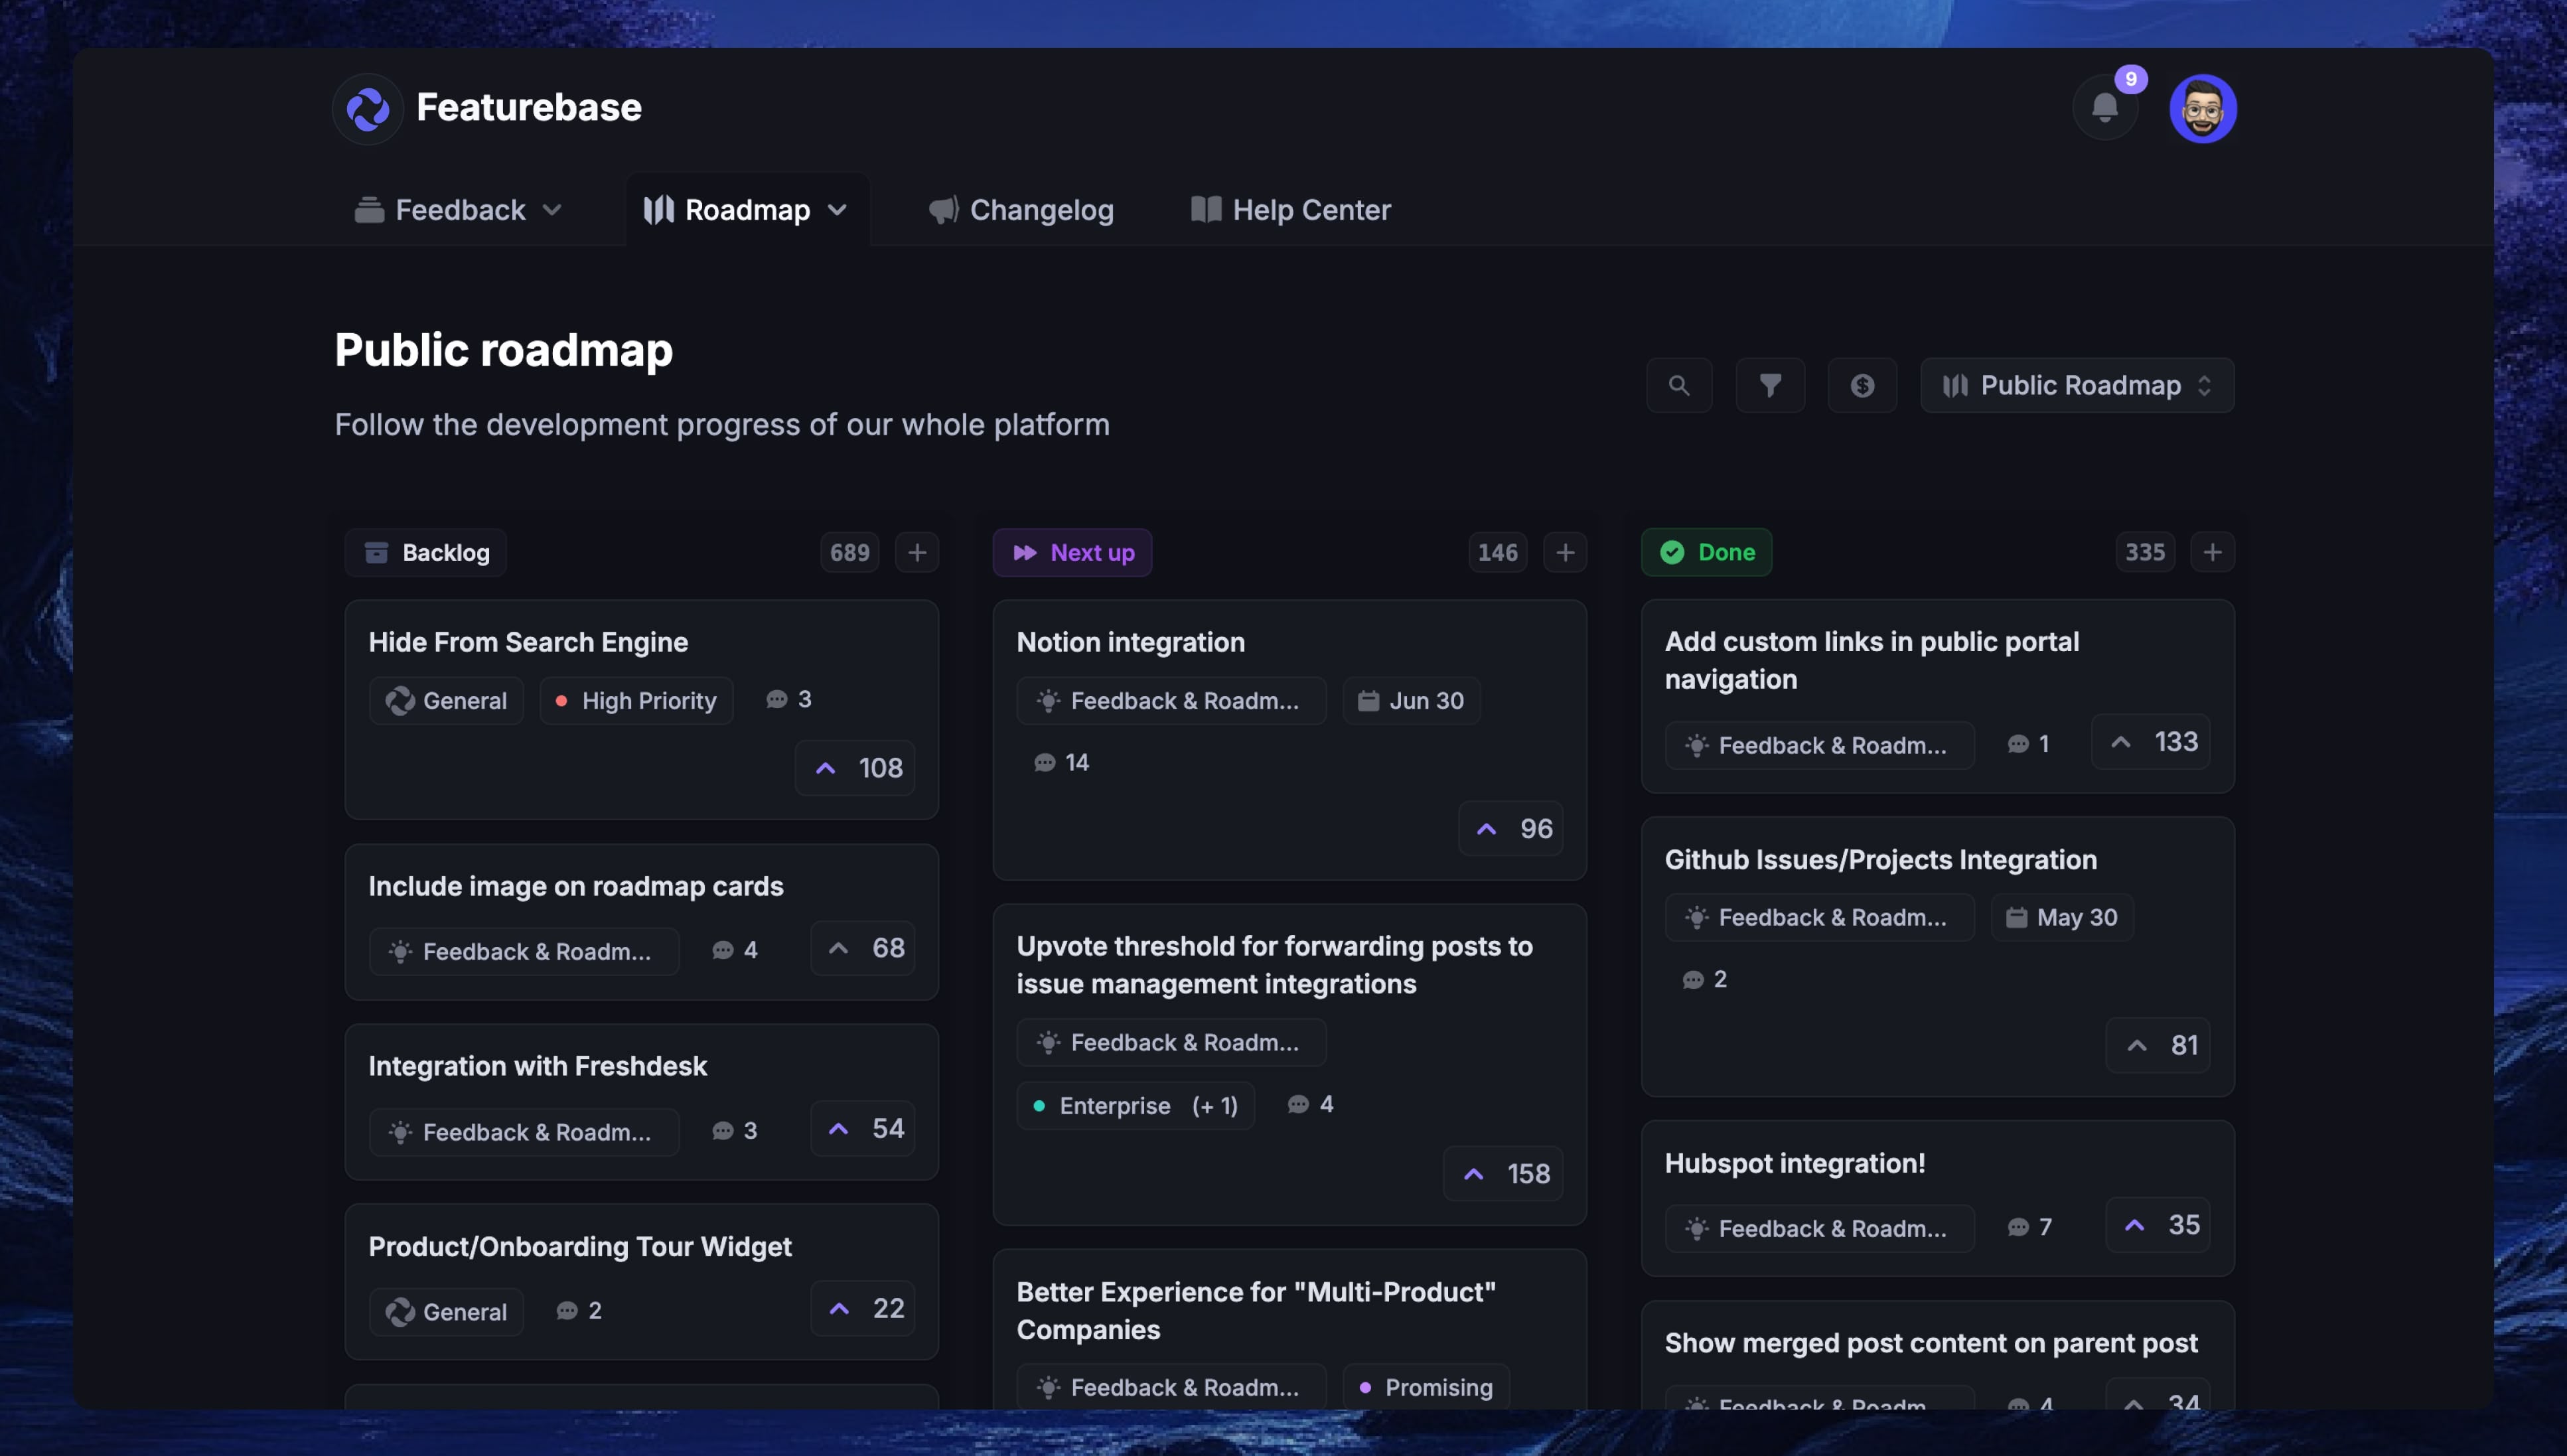Click the Done column label
The width and height of the screenshot is (2567, 1456).
coord(1706,552)
